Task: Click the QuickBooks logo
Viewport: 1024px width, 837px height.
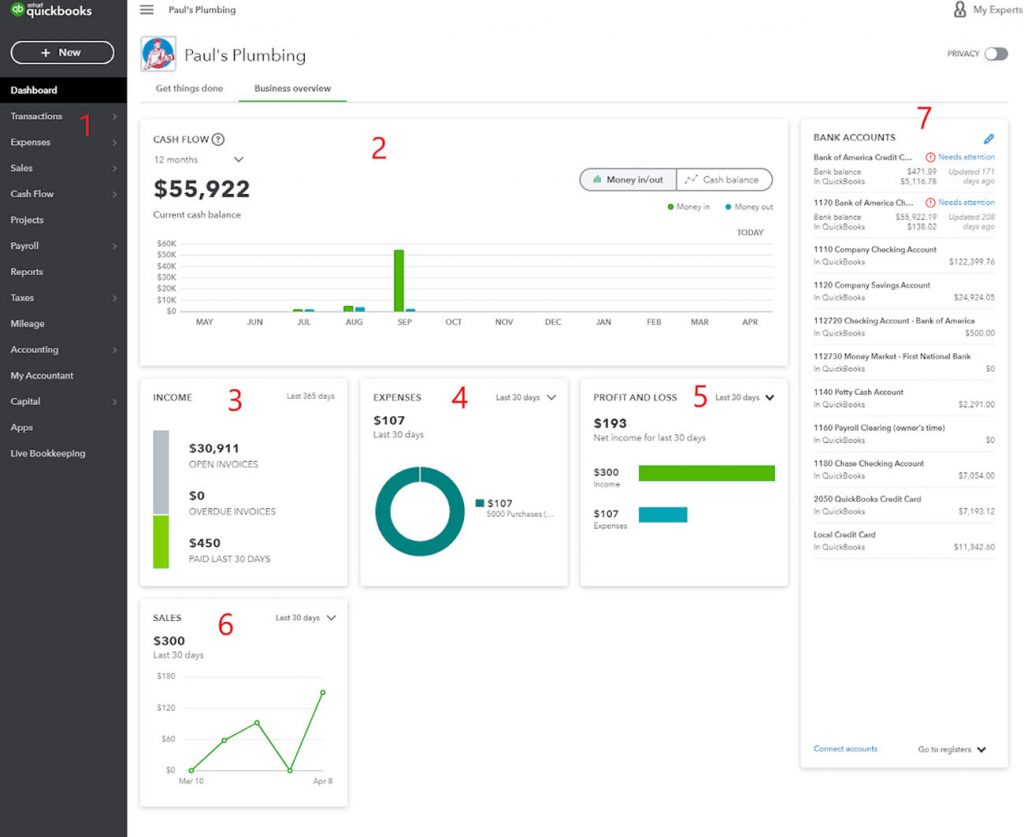Action: [x=50, y=11]
